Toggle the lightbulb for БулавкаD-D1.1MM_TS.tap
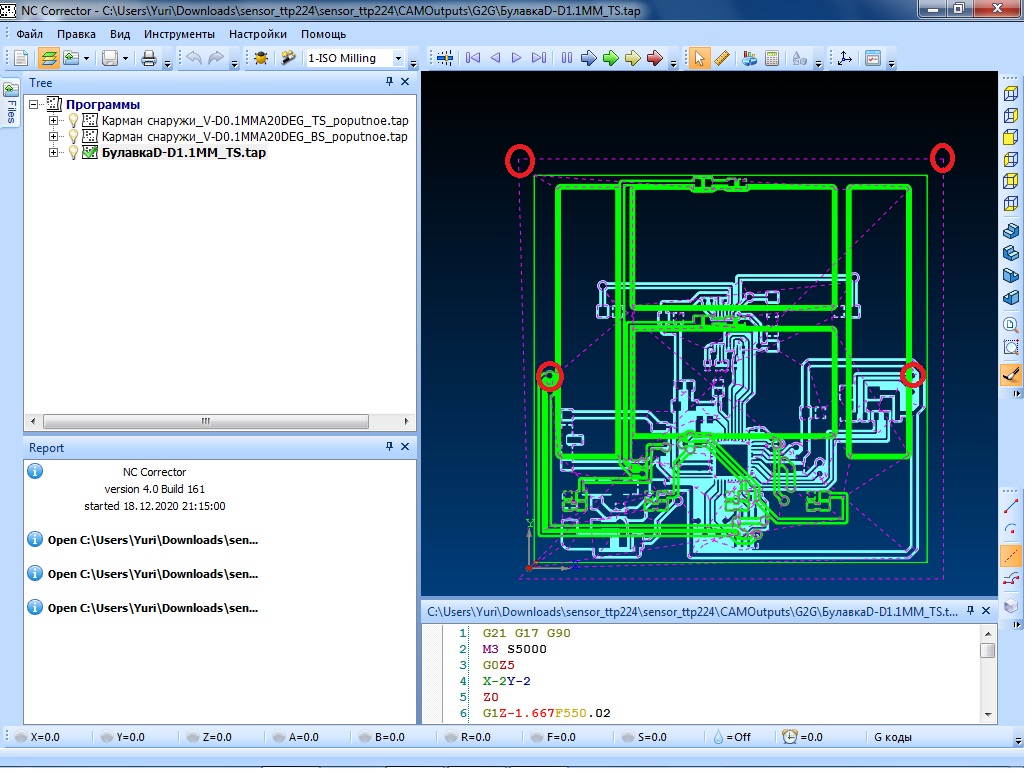Image resolution: width=1032 pixels, height=774 pixels. point(73,153)
